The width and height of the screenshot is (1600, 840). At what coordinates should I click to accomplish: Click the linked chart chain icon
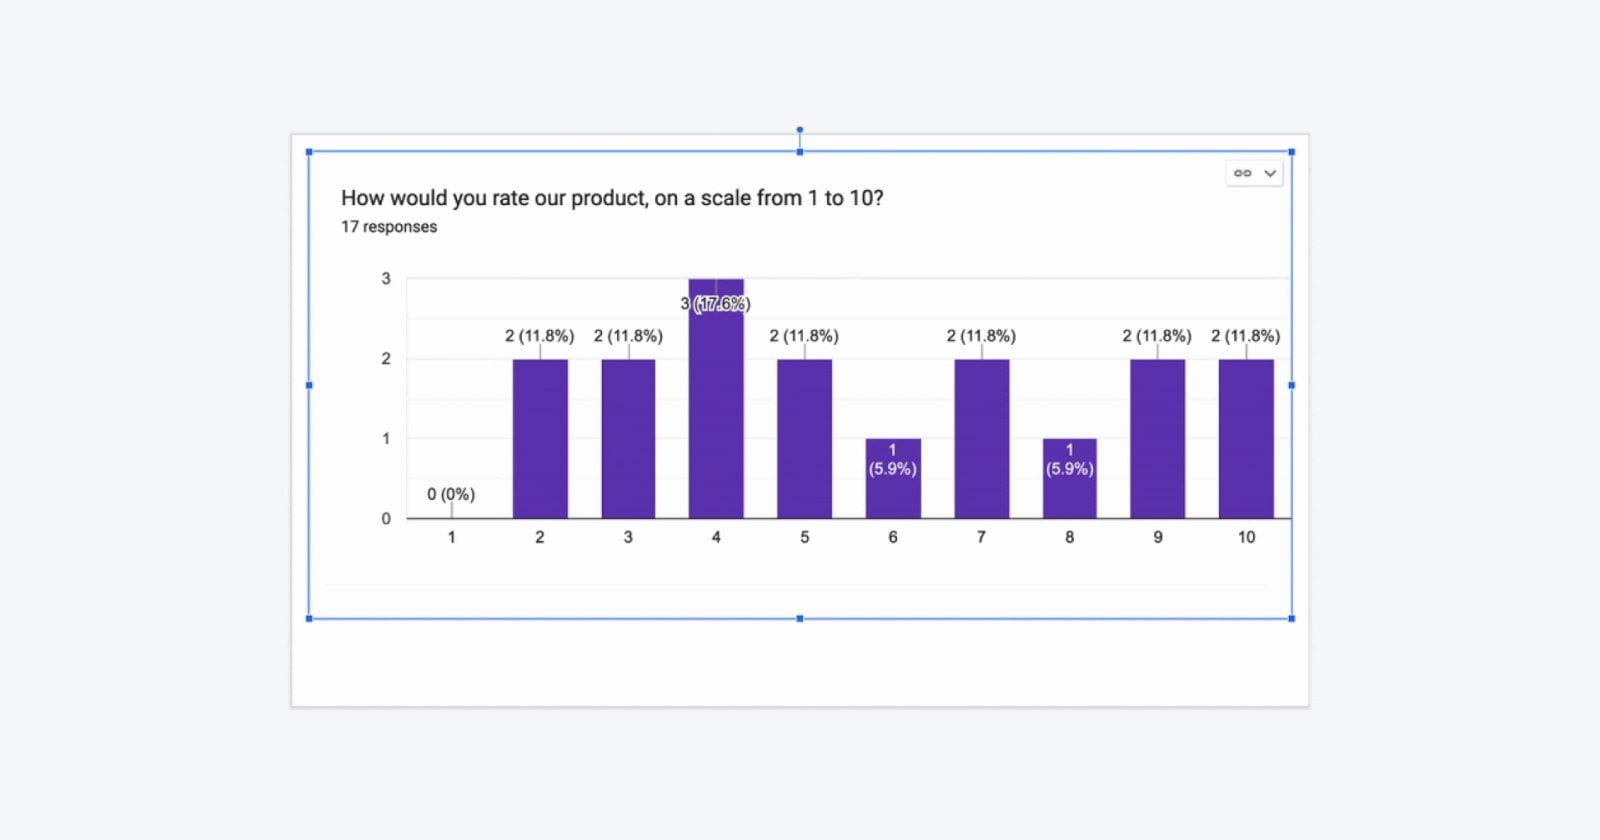(1242, 173)
